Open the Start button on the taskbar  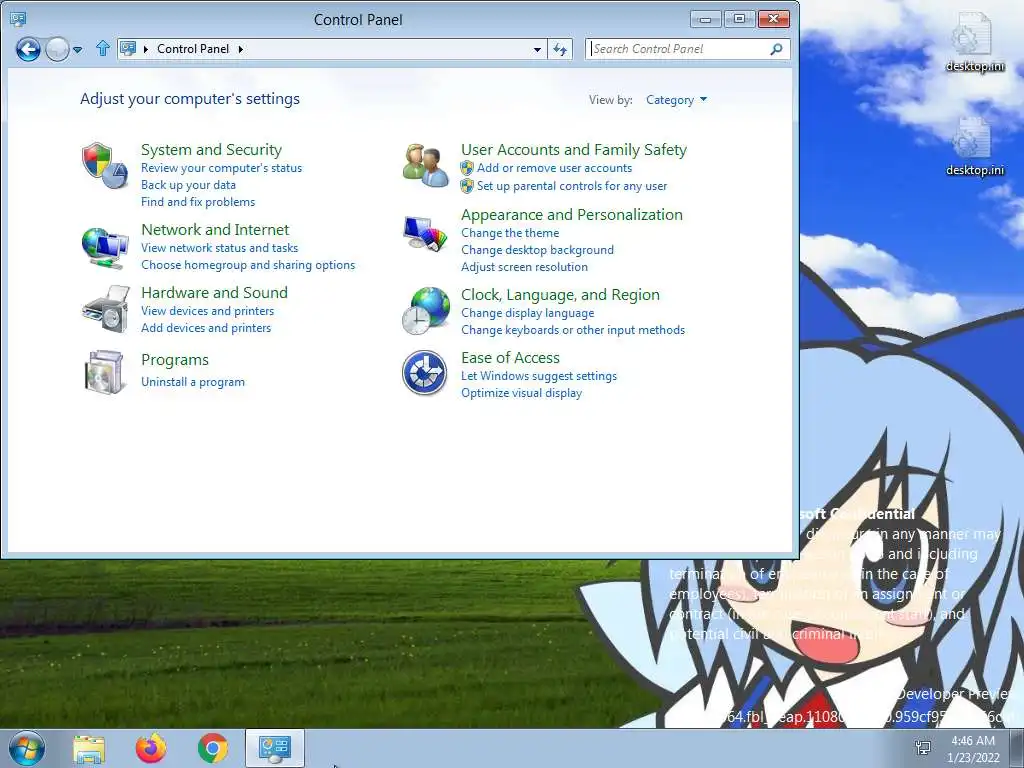[27, 748]
